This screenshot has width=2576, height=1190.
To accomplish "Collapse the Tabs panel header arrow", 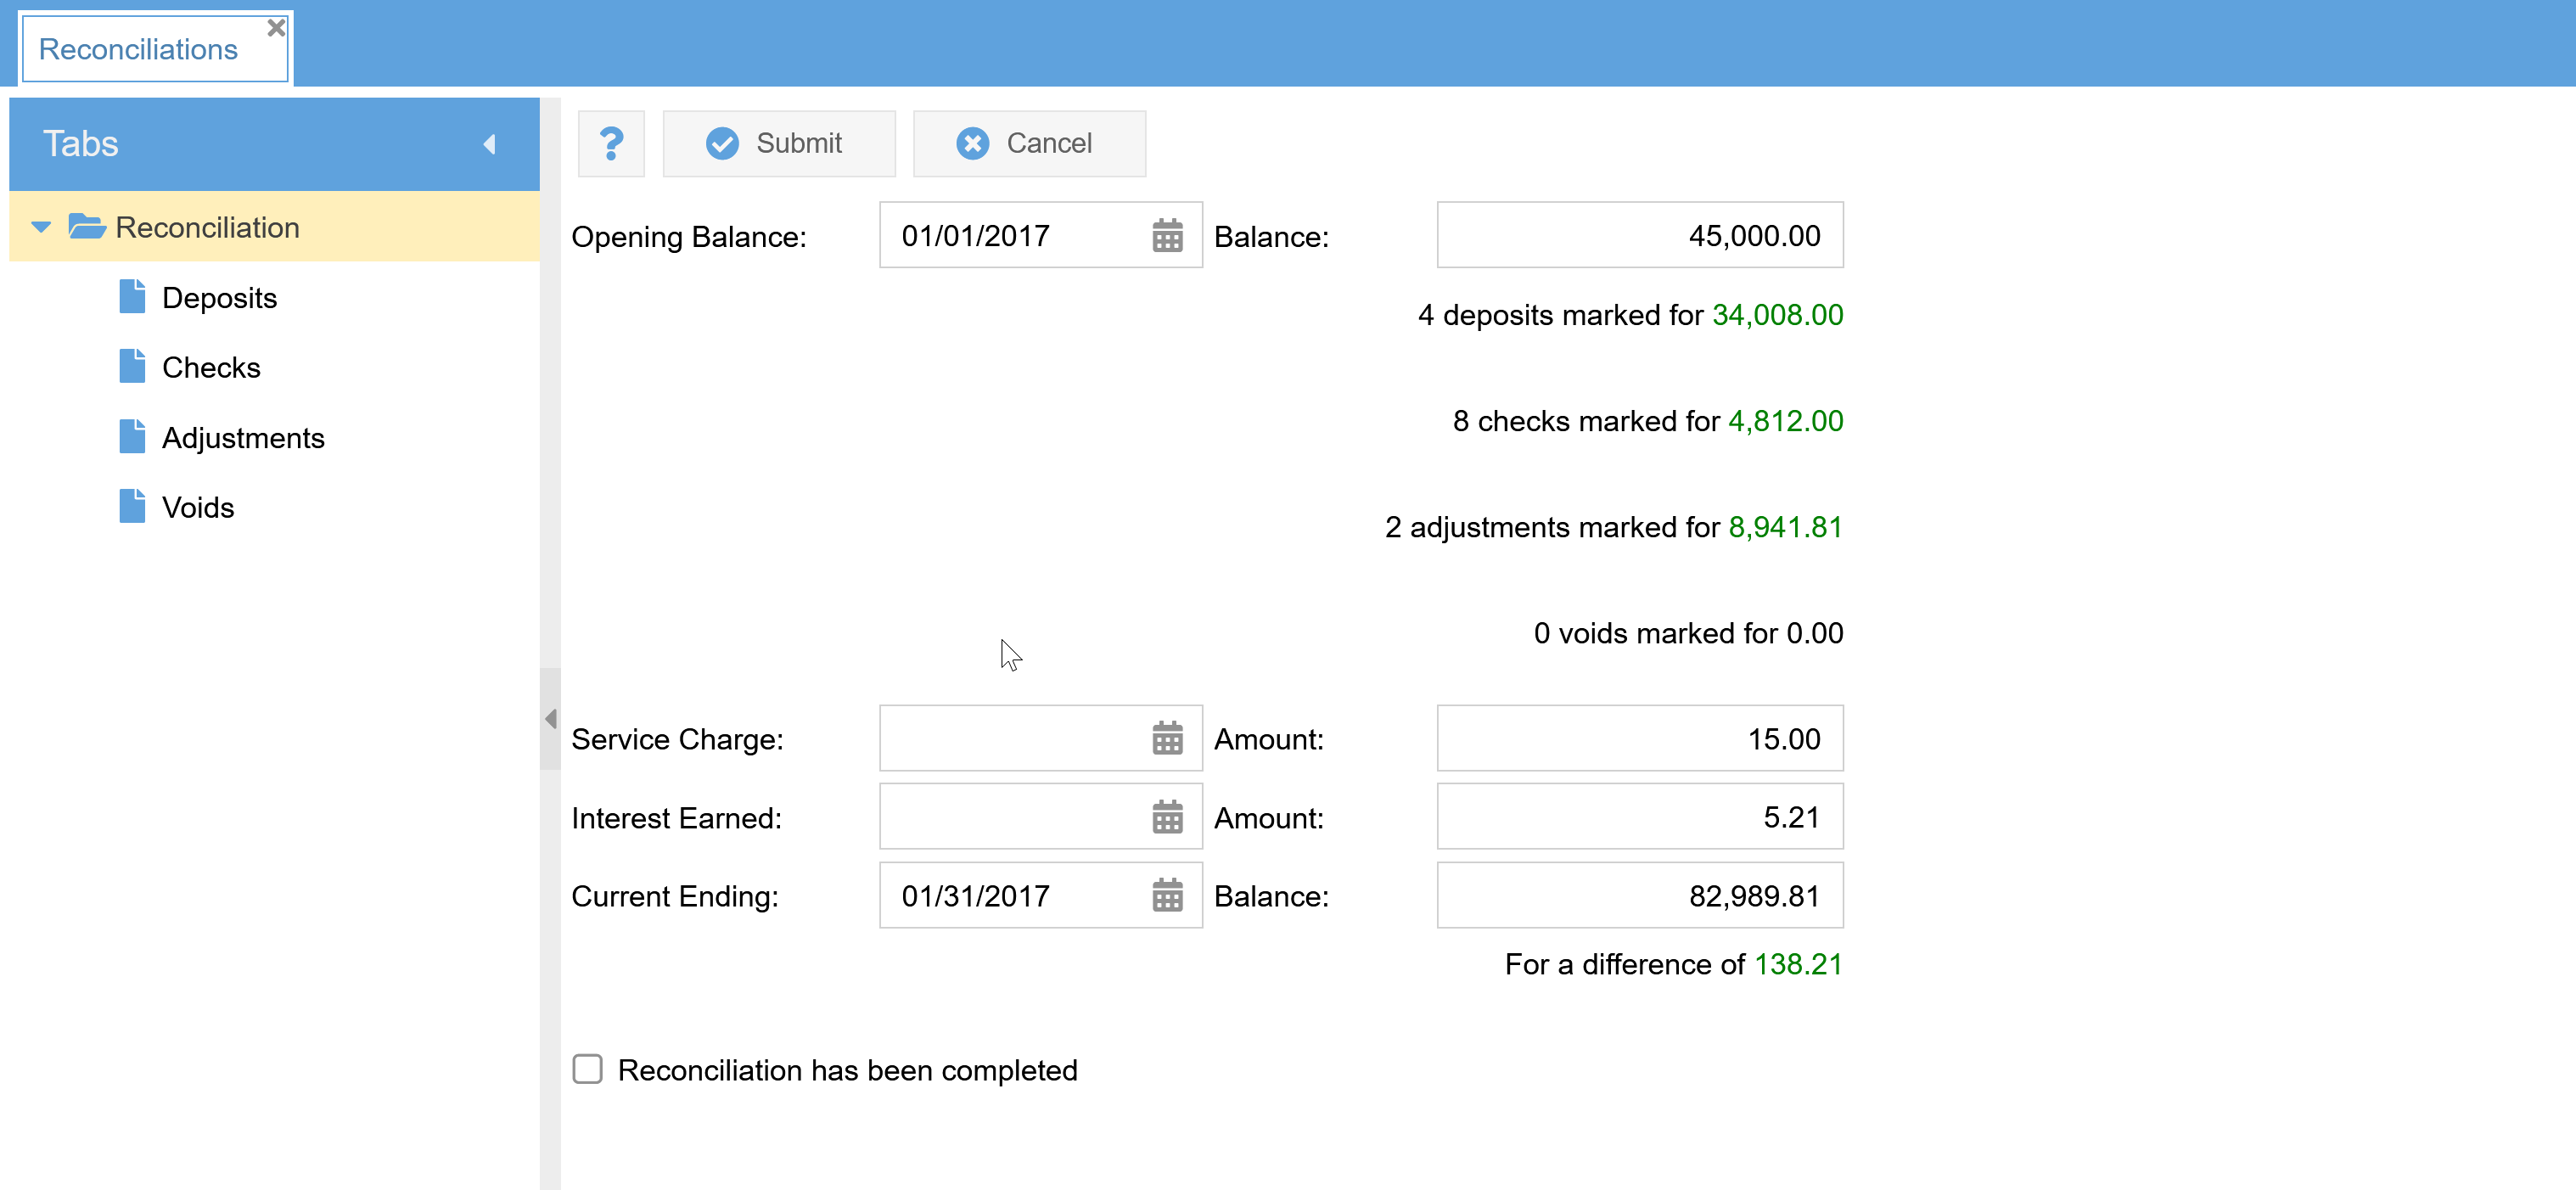I will point(489,144).
